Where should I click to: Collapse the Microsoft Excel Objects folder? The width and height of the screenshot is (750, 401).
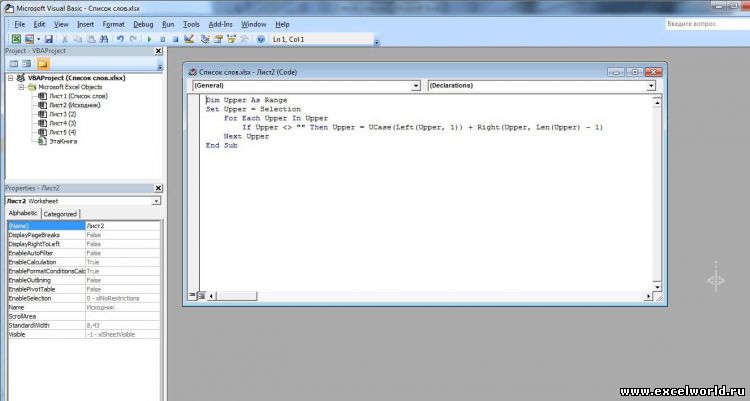pos(21,87)
